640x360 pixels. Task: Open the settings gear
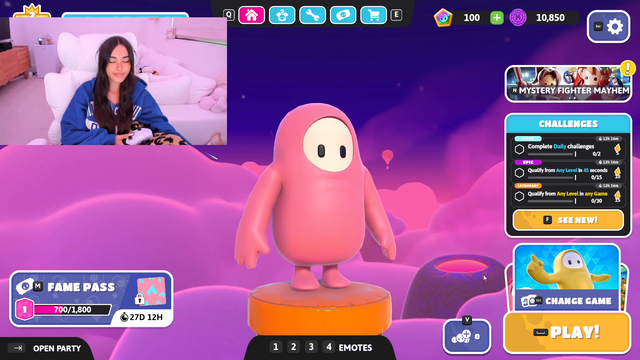[609, 27]
